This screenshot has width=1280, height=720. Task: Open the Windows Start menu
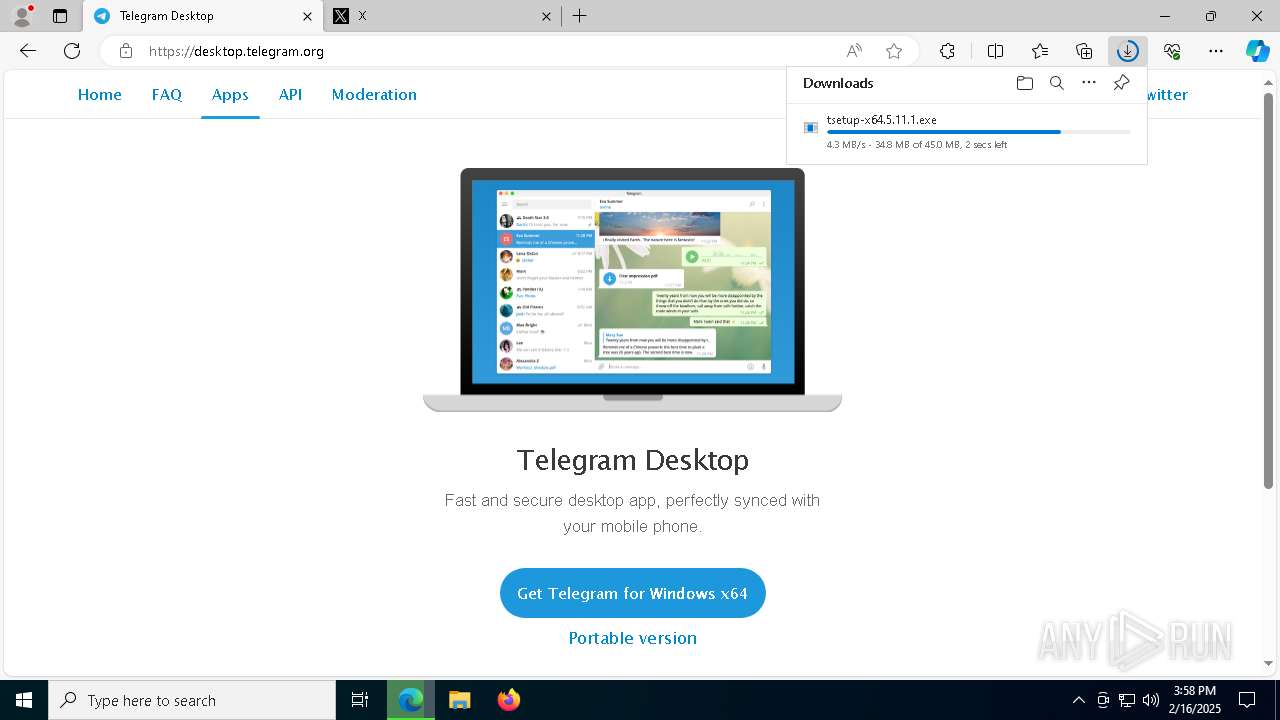point(24,700)
